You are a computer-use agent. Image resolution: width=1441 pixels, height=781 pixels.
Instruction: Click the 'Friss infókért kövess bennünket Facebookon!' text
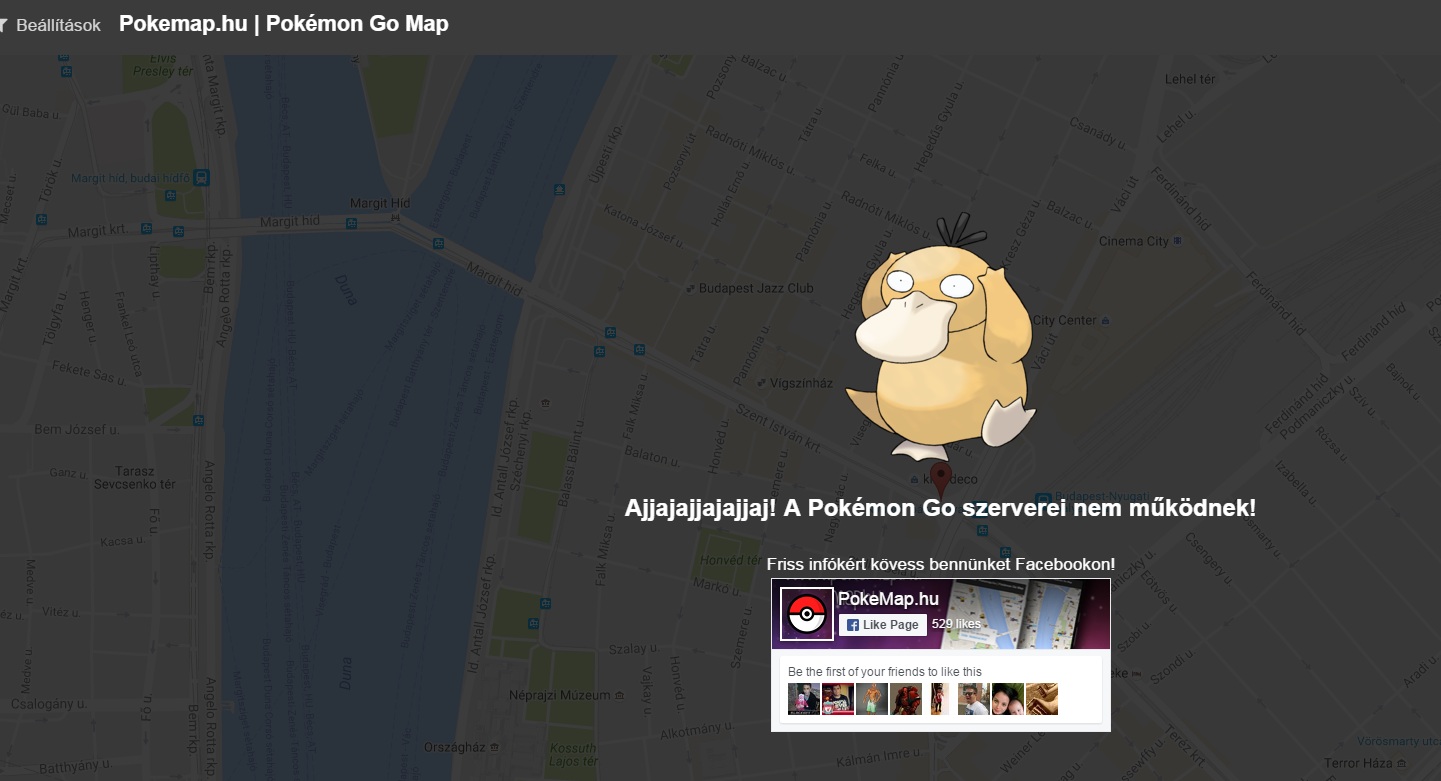pyautogui.click(x=941, y=564)
